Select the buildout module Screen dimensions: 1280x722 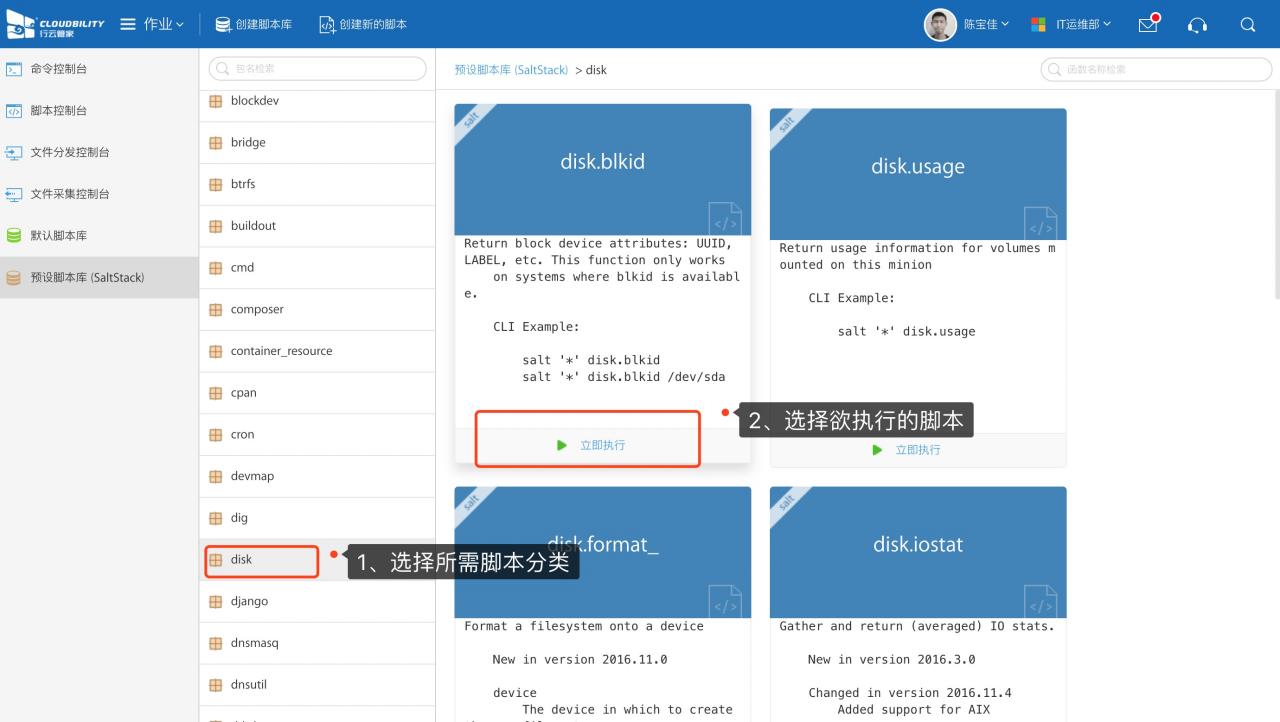click(317, 226)
